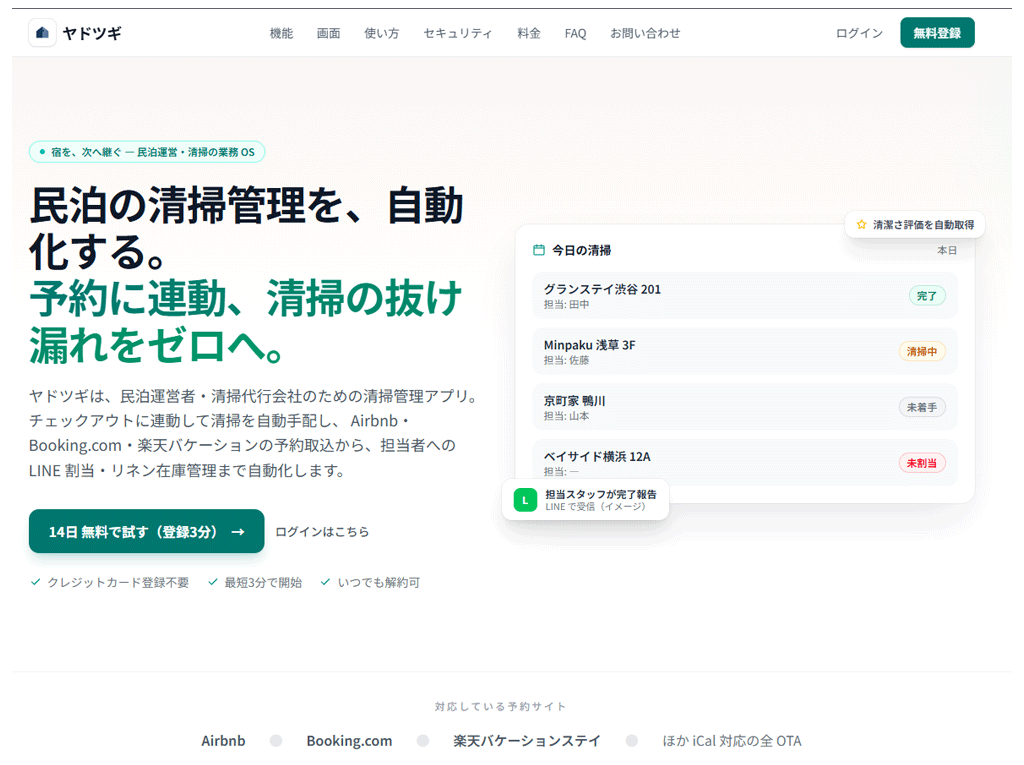Click the 民泊の清掃管理を、自動化する。 headline
This screenshot has height=765, width=1024.
coord(247,228)
